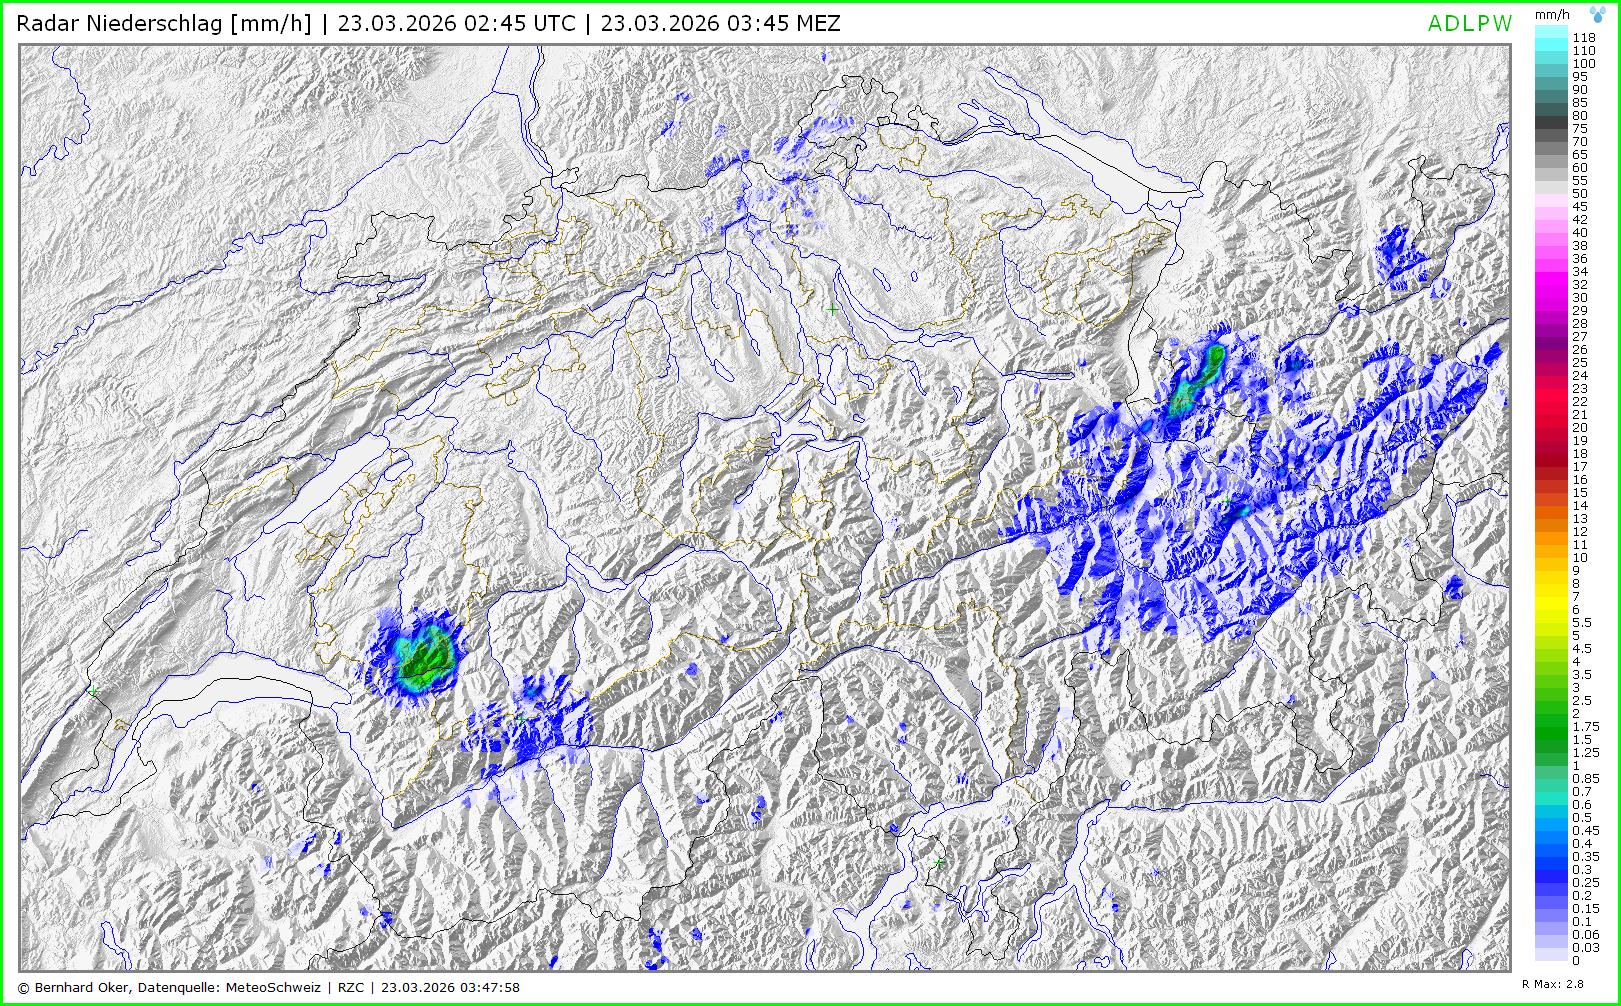Click the blue raindrop icon above the legend
1621x1006 pixels.
pyautogui.click(x=1598, y=15)
